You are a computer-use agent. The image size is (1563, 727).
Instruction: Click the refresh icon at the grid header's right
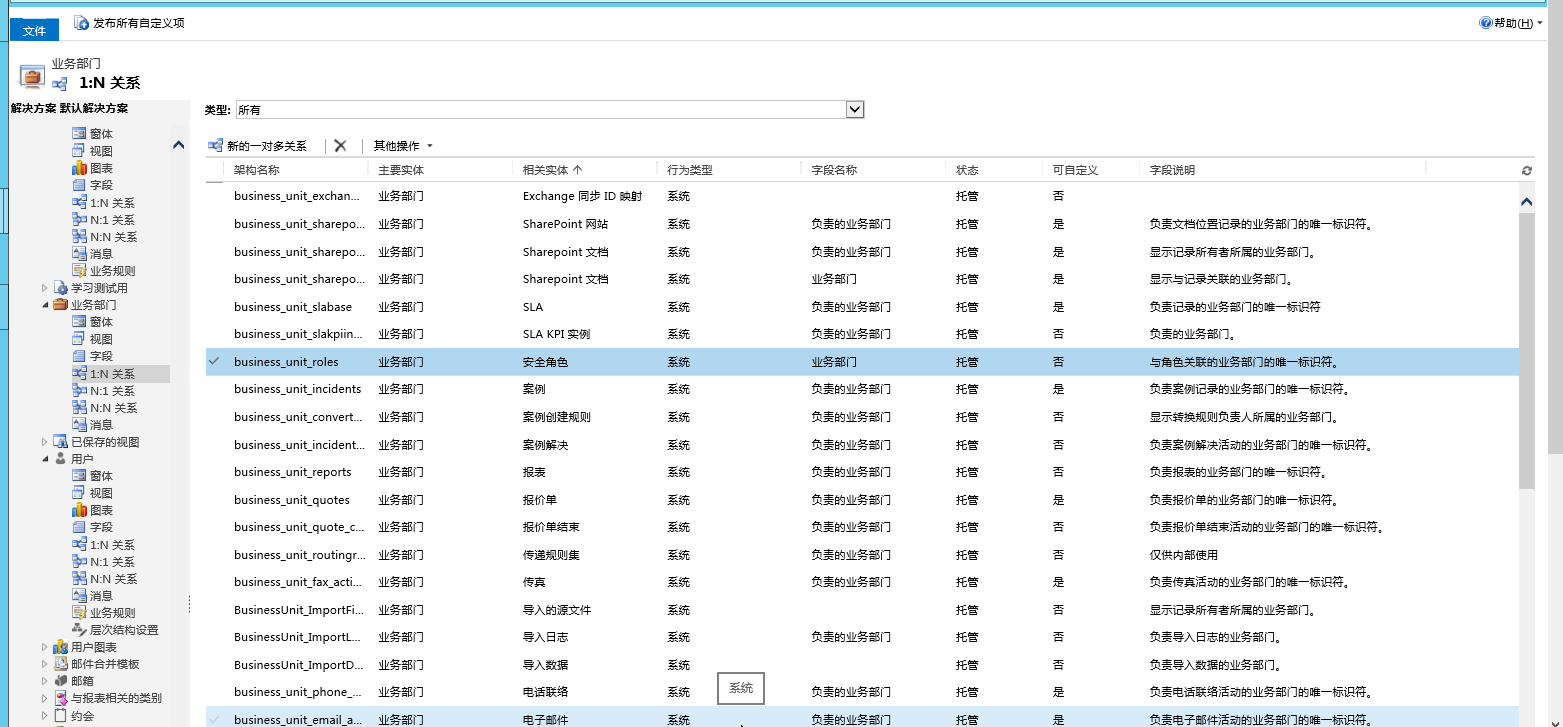point(1526,171)
